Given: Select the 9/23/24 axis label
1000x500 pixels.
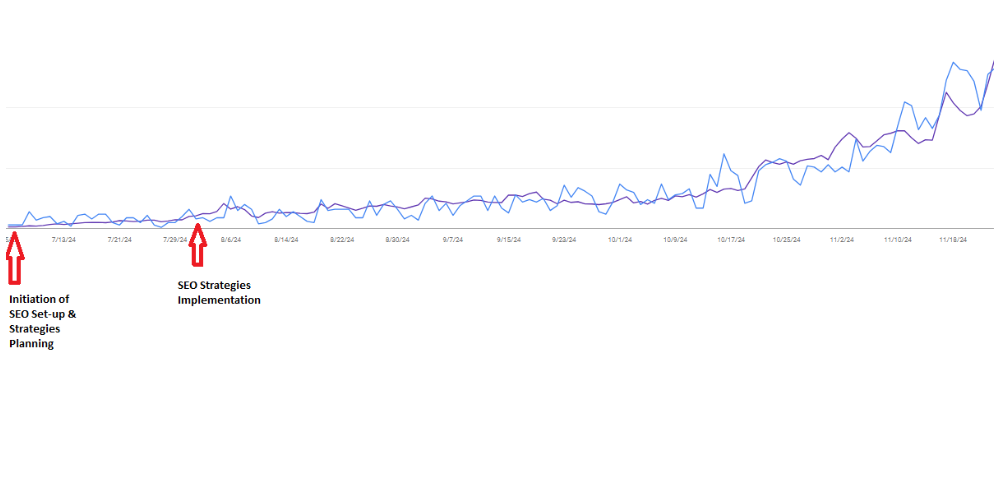Looking at the screenshot, I should tap(564, 240).
